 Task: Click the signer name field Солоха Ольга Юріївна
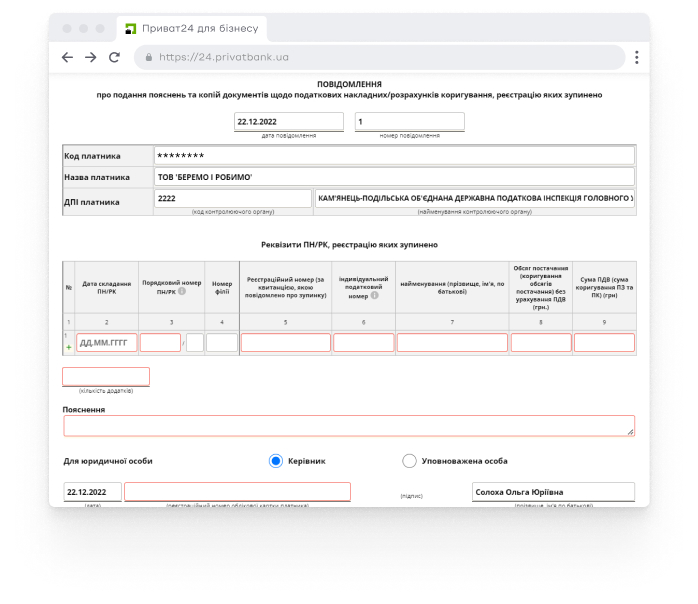[x=553, y=492]
